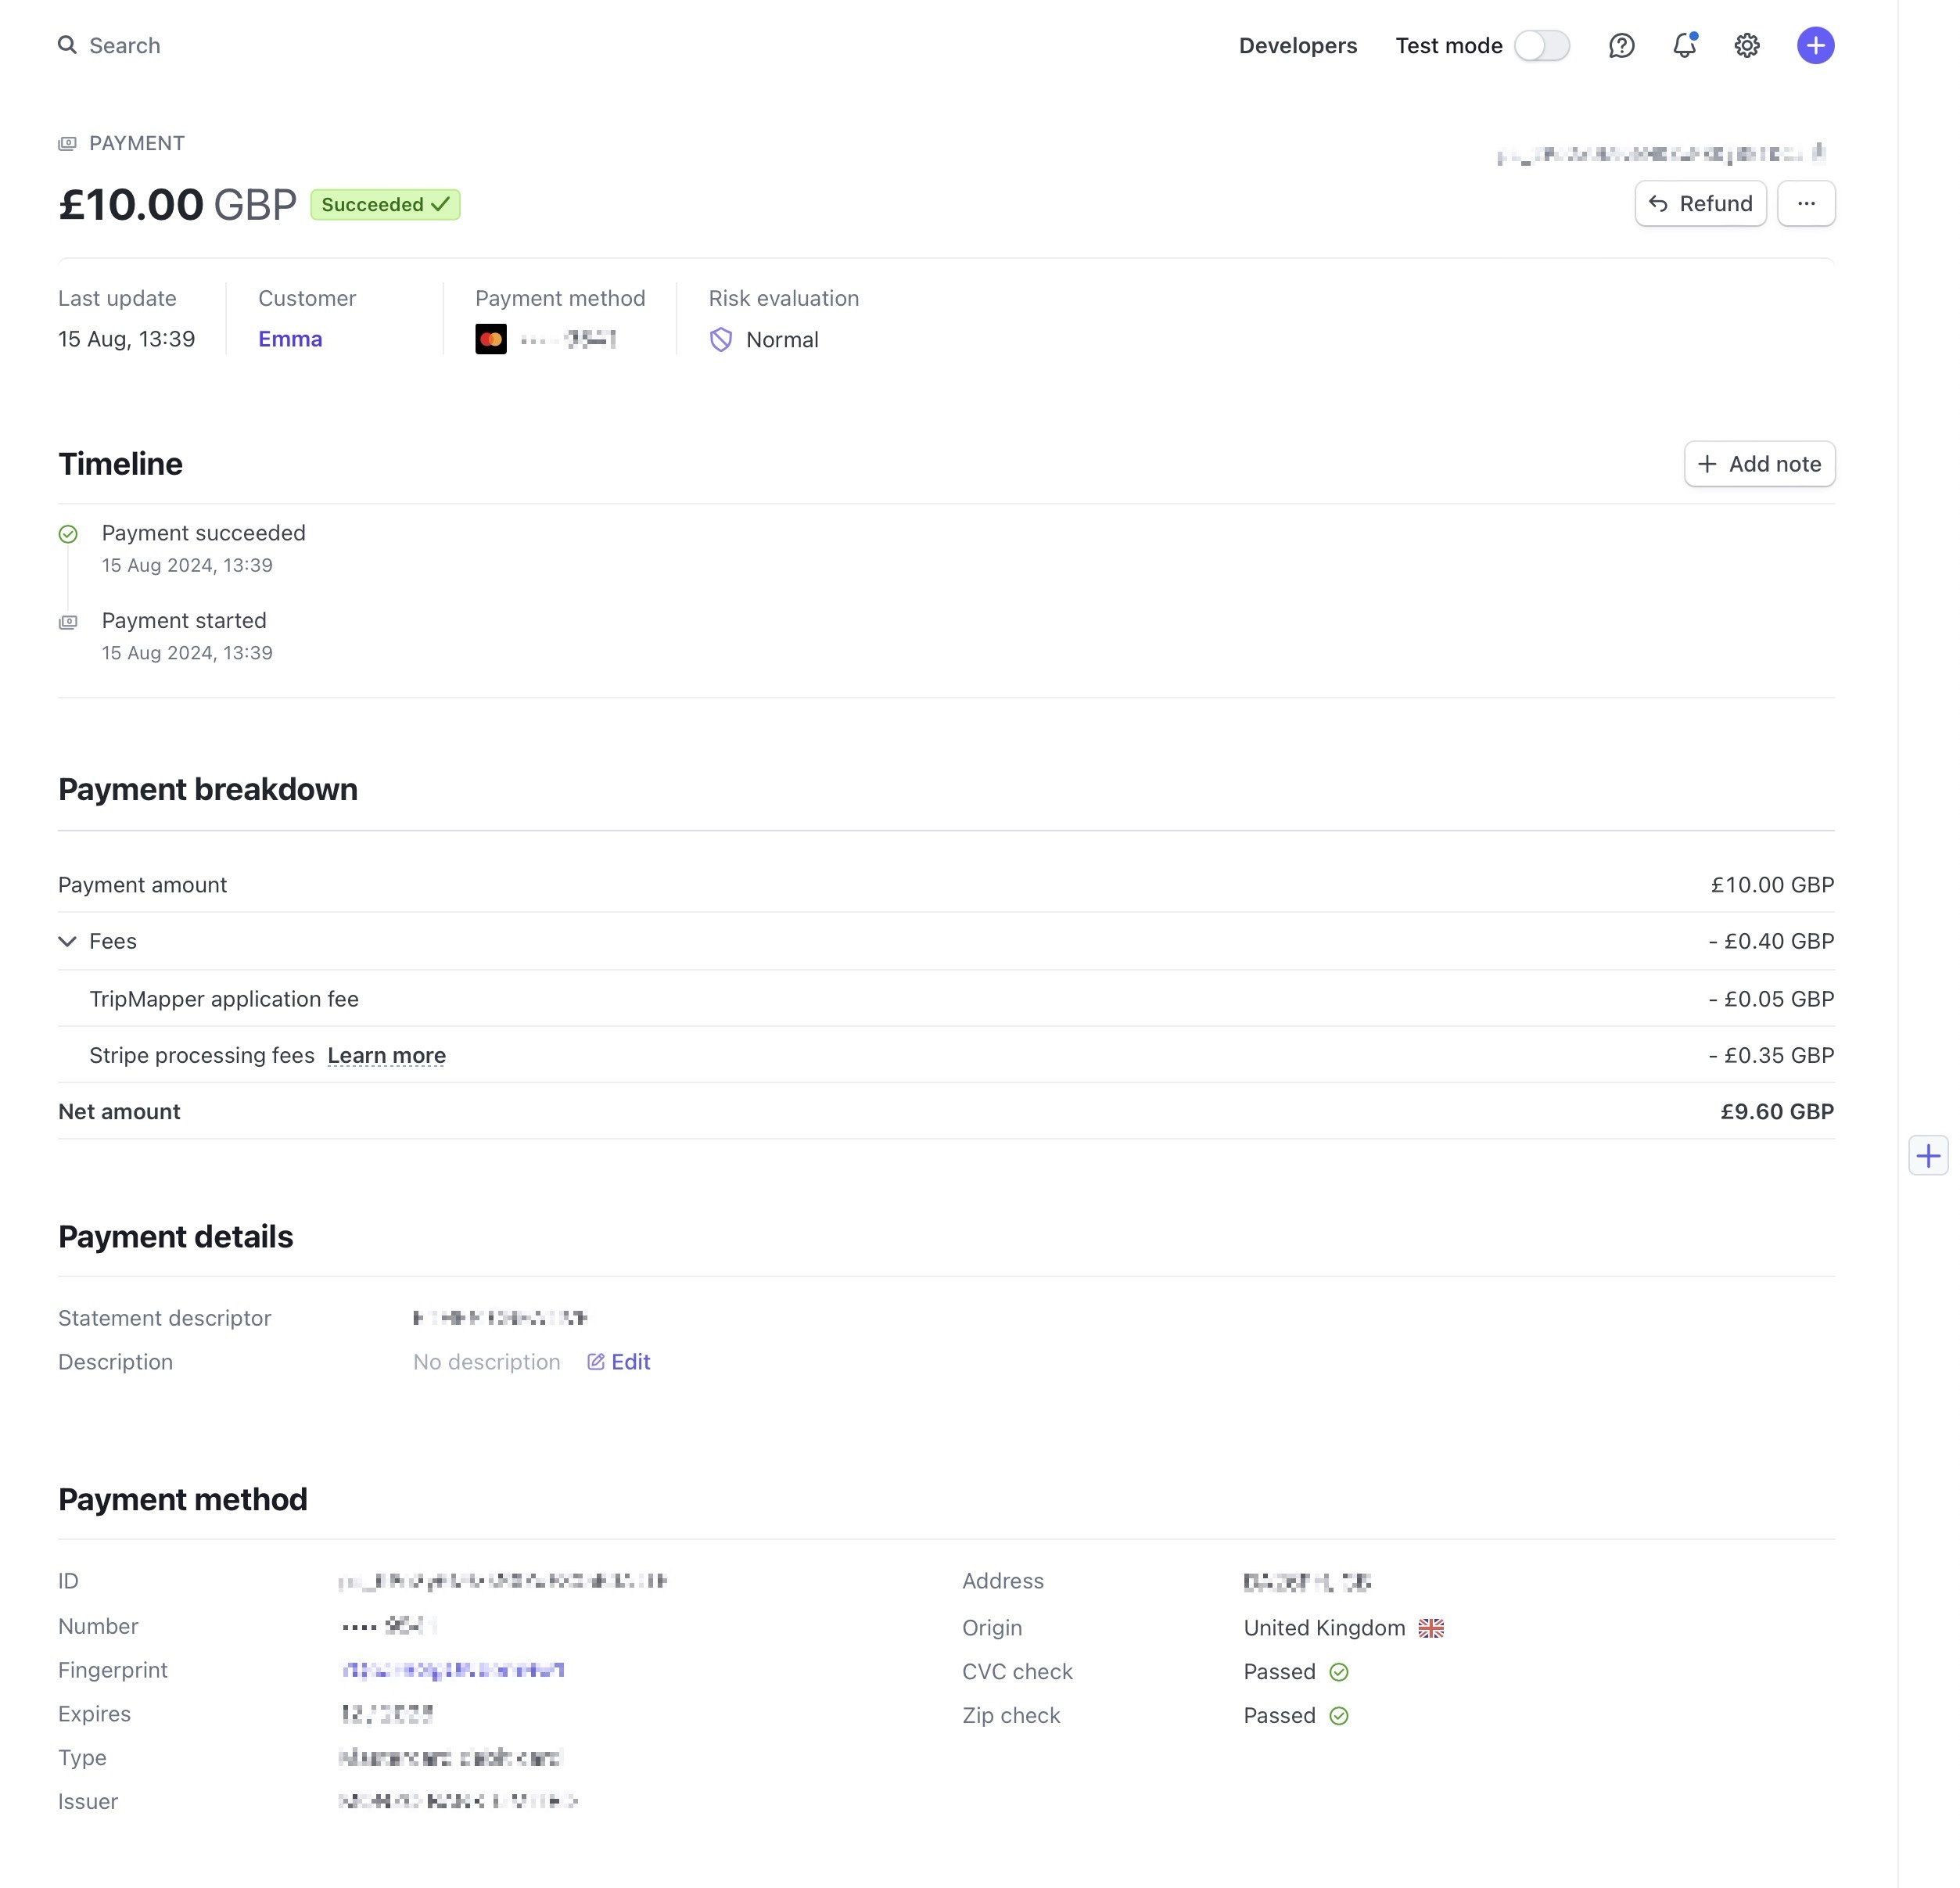Click the search magnifier icon
This screenshot has width=1960, height=1888.
click(67, 45)
